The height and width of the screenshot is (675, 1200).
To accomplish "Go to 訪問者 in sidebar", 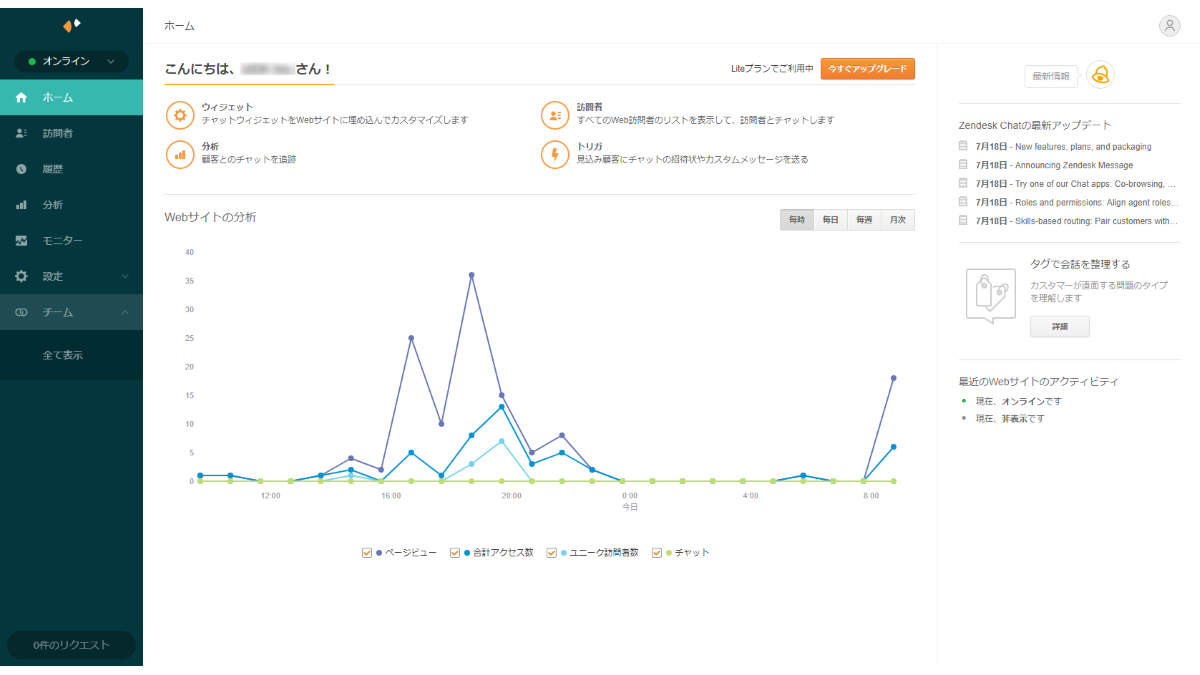I will tap(58, 133).
